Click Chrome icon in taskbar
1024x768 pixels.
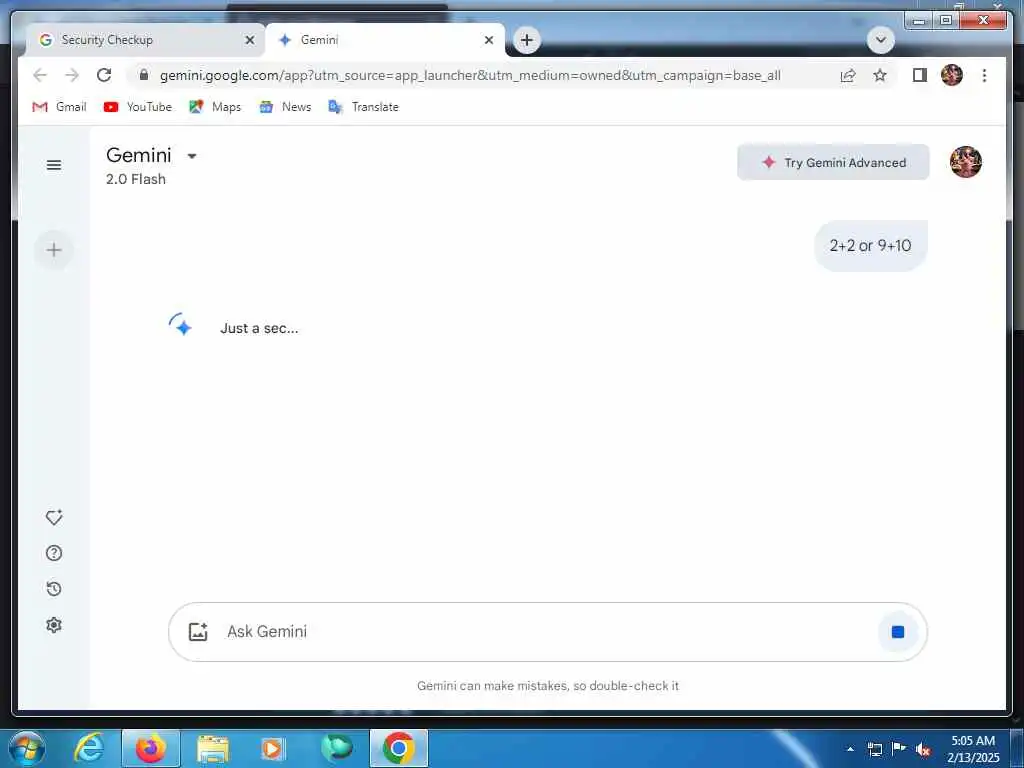tap(399, 748)
